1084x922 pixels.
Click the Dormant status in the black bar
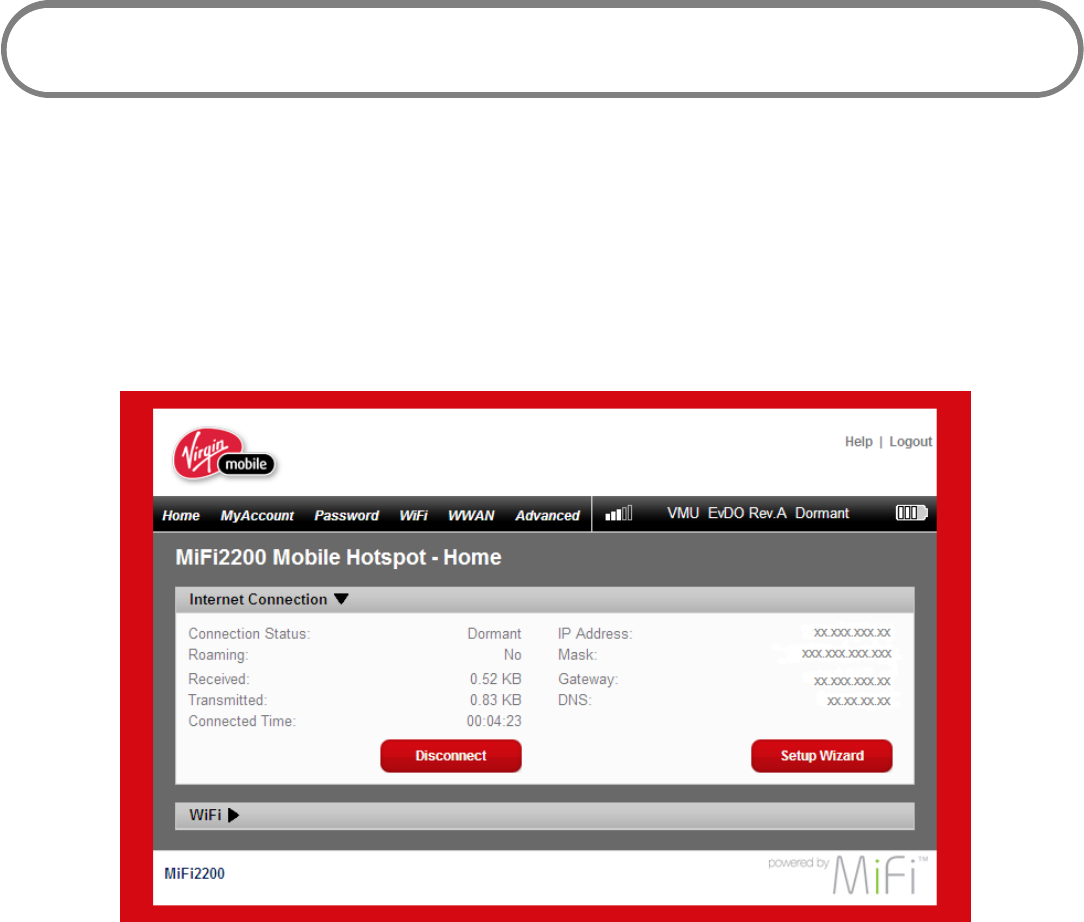(x=822, y=513)
